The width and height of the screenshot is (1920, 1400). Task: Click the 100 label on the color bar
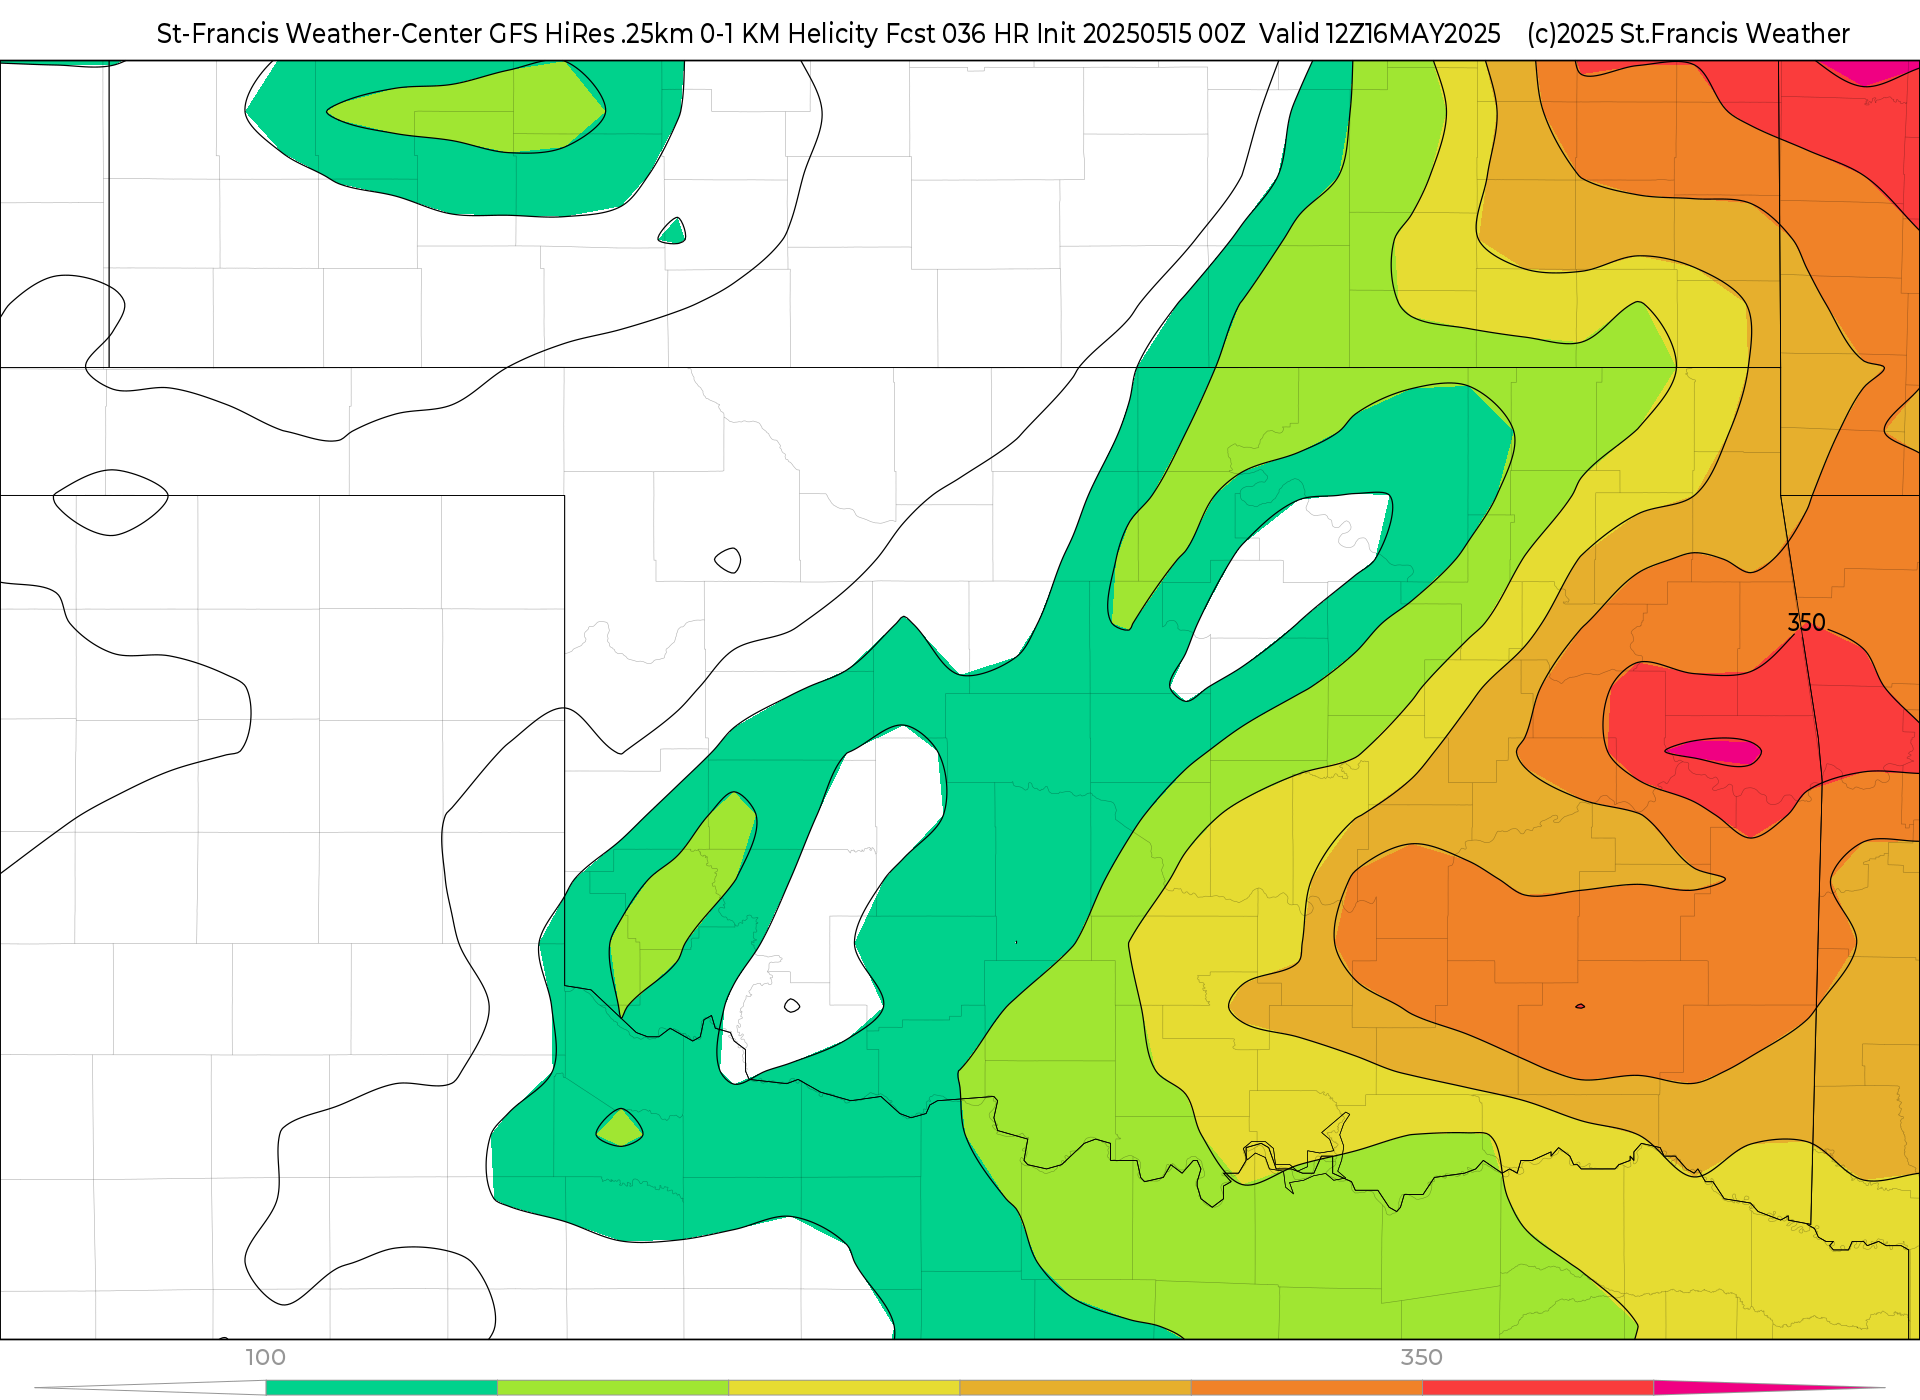[266, 1357]
